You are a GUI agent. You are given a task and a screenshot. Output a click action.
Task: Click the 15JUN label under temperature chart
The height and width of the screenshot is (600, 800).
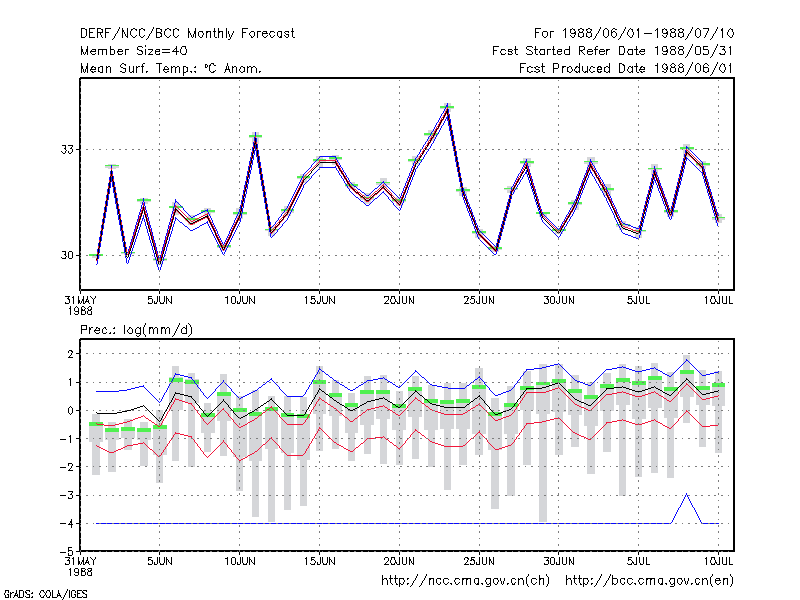(x=319, y=301)
